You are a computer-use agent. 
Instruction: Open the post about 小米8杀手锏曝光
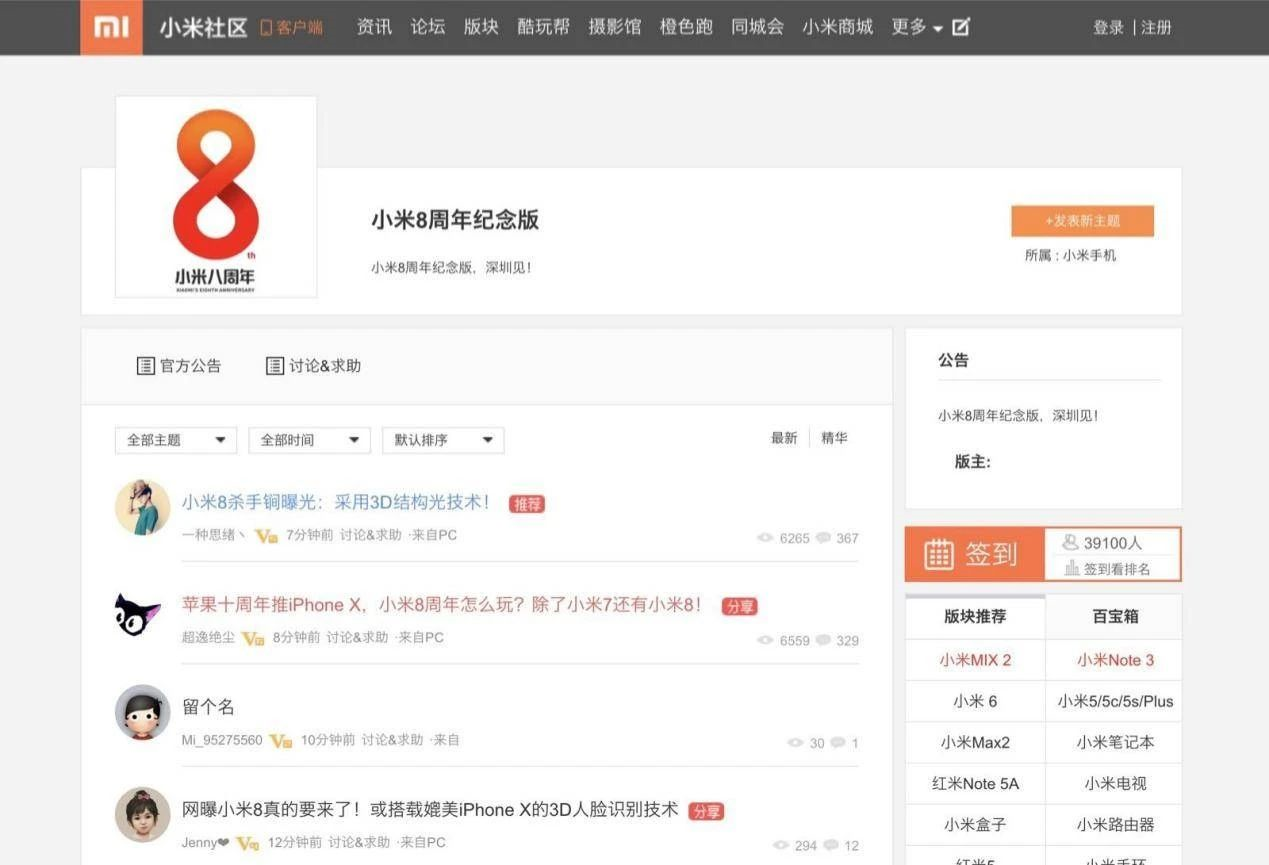(336, 502)
